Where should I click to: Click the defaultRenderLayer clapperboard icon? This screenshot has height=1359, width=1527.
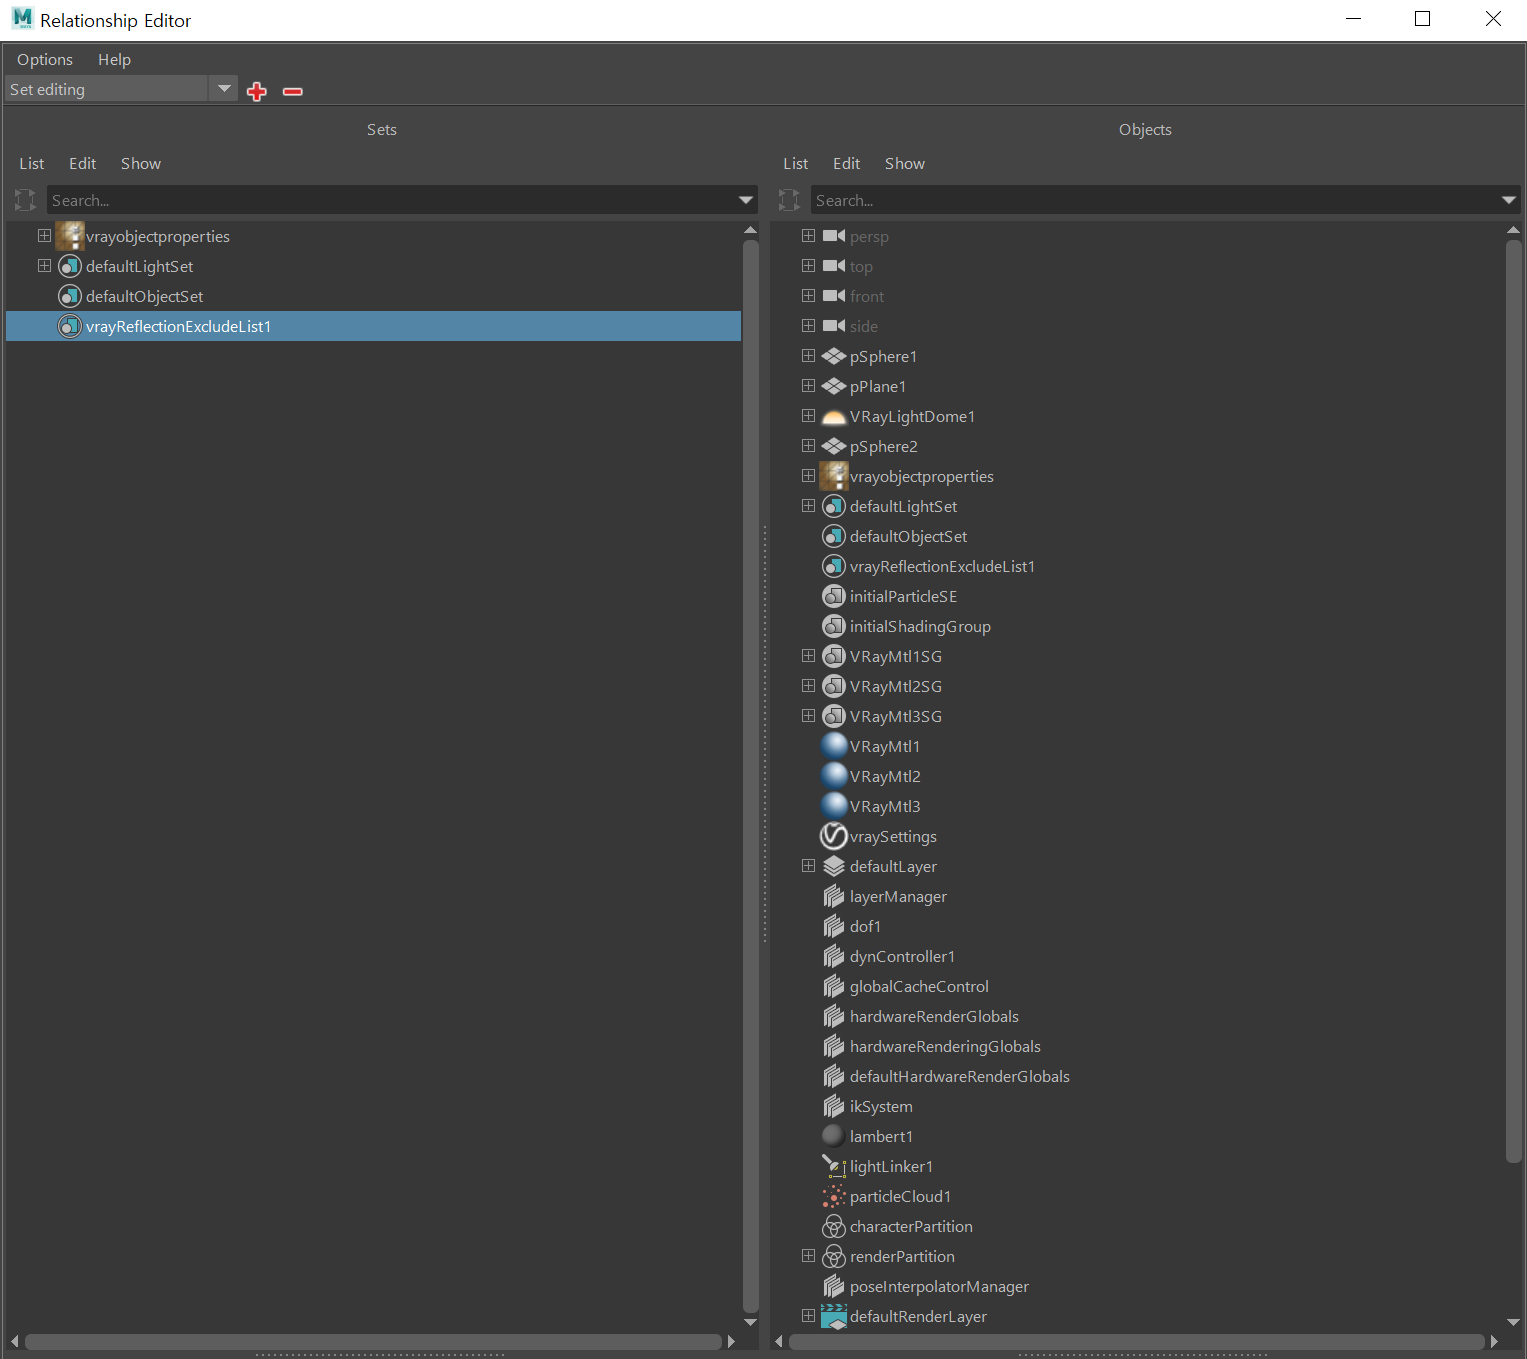834,1316
